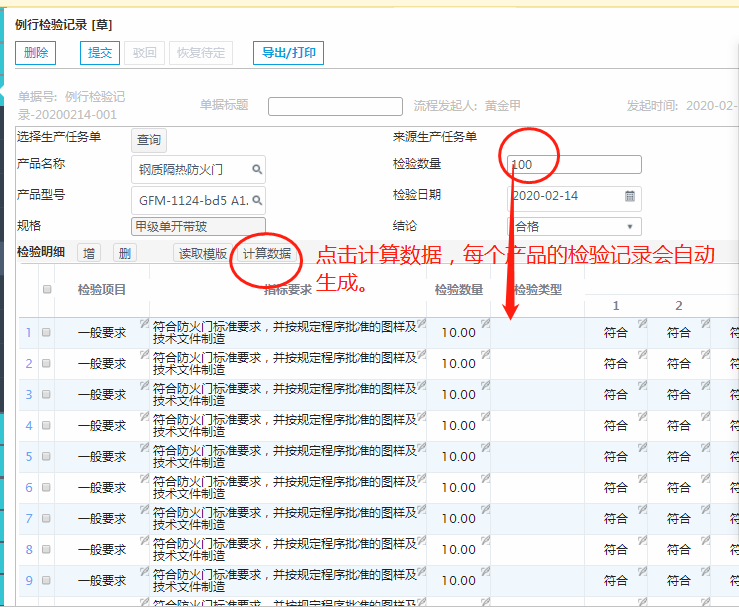Click the edit icon in row 1 column 1 符合 cell

click(x=642, y=323)
